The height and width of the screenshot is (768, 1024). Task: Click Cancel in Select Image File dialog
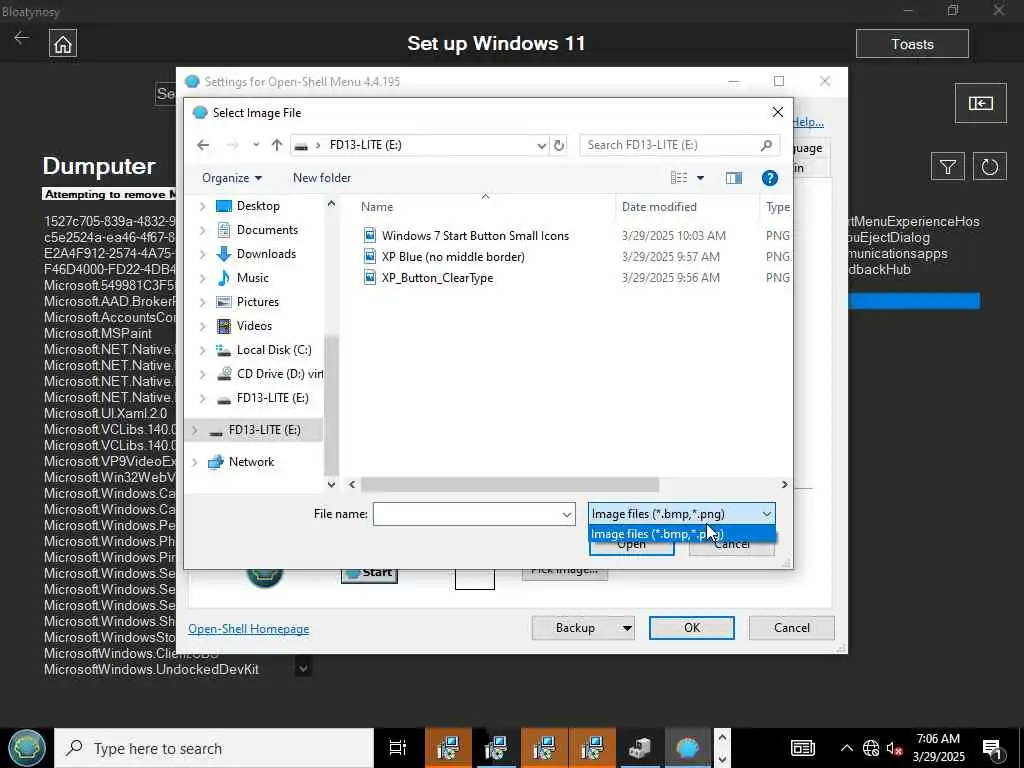pyautogui.click(x=732, y=545)
